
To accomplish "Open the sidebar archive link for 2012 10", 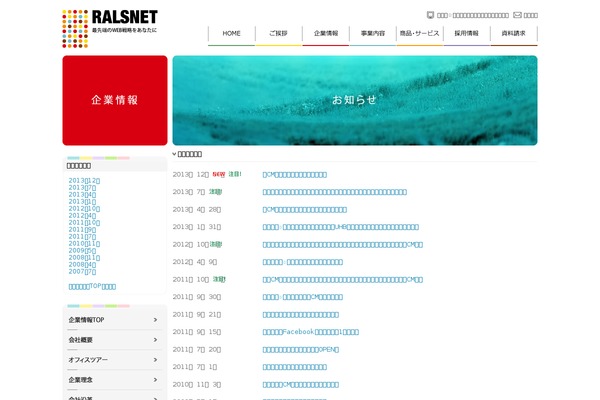I will coord(84,209).
